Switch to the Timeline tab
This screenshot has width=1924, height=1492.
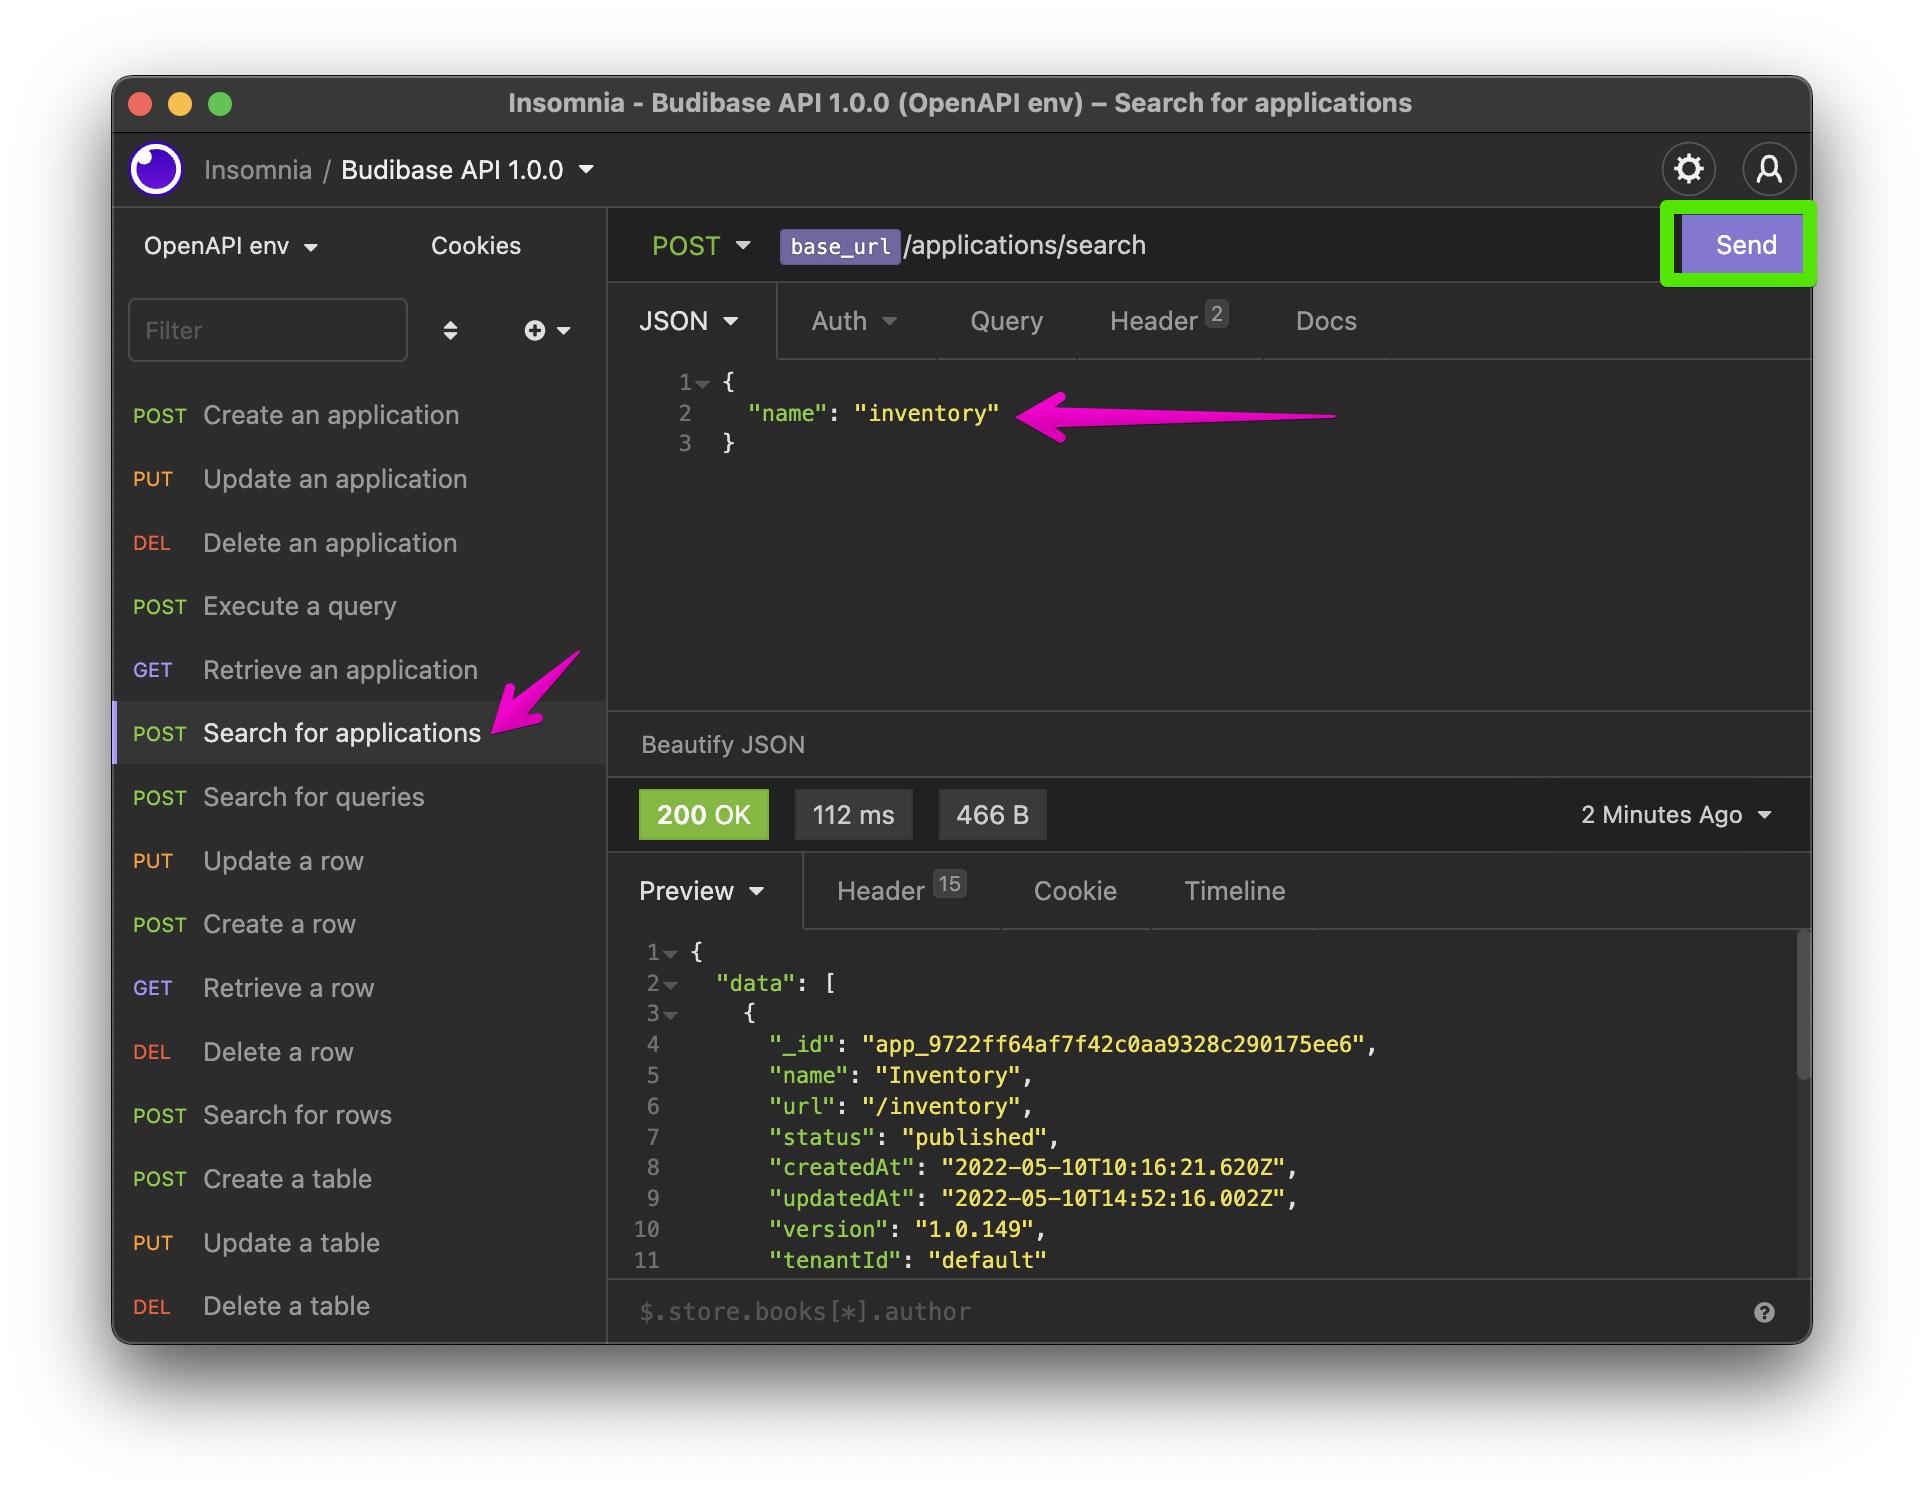[x=1234, y=891]
